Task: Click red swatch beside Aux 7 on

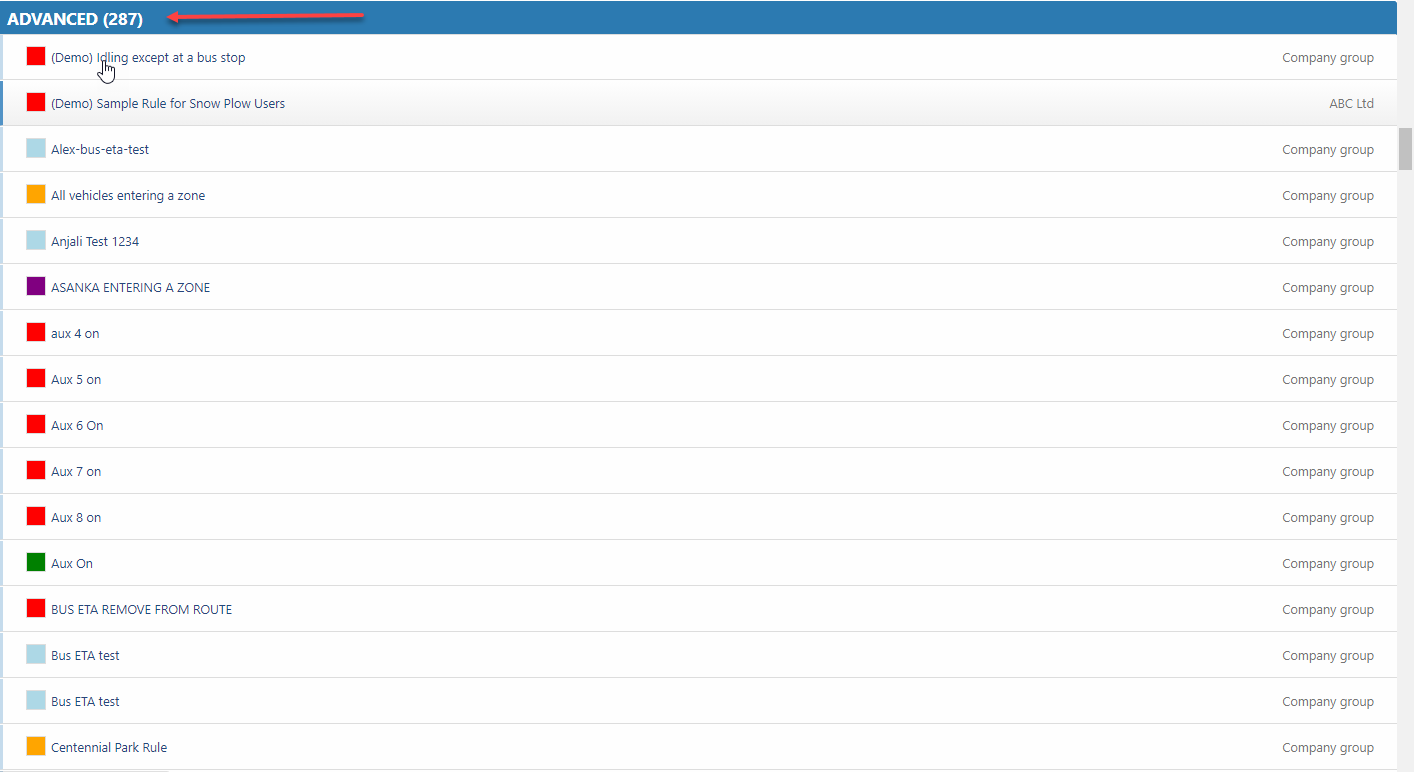Action: click(x=36, y=470)
